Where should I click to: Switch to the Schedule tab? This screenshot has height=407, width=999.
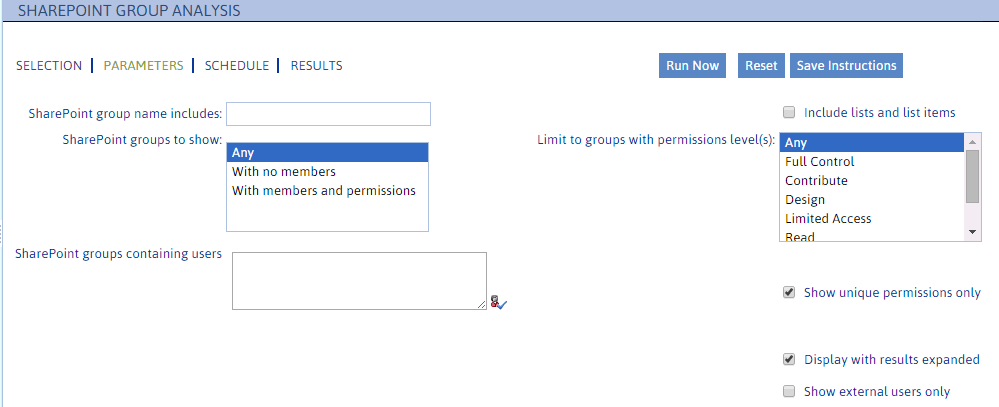(x=237, y=66)
